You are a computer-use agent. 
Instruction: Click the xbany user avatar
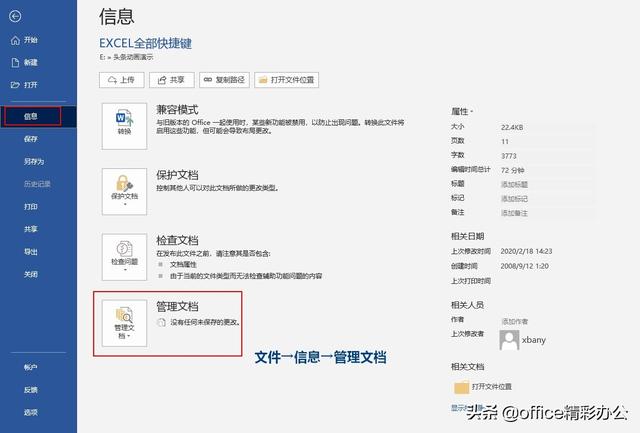click(x=509, y=340)
